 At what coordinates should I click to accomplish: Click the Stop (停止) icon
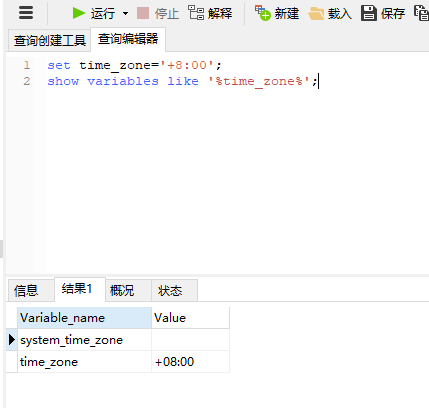point(143,13)
